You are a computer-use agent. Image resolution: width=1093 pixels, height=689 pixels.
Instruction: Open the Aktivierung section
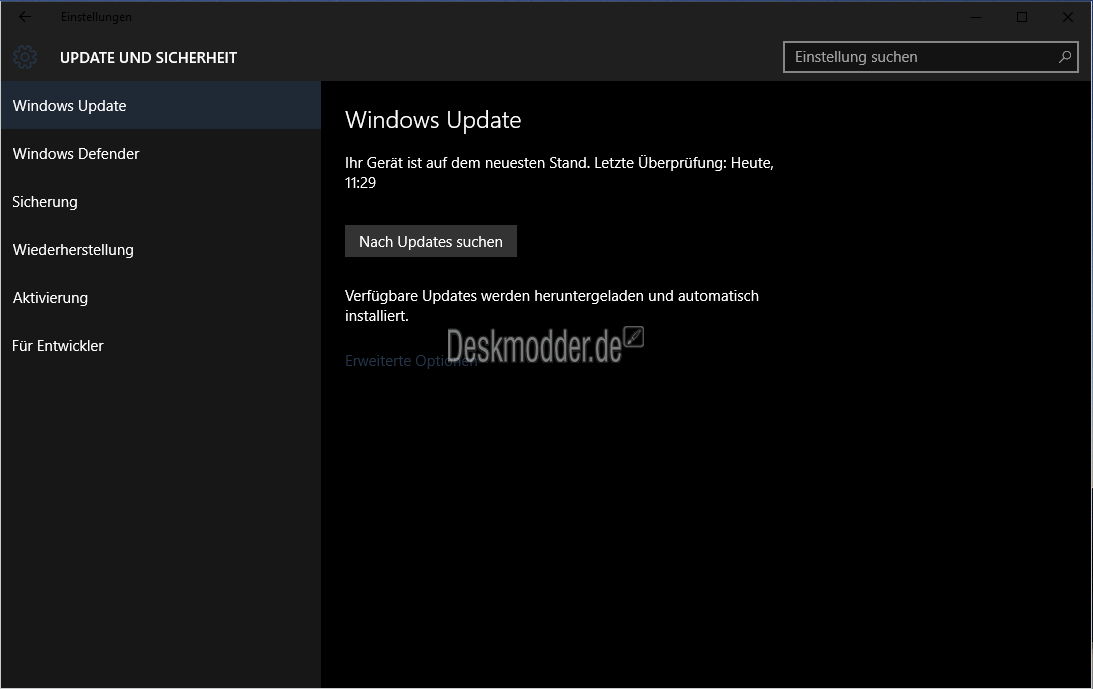point(161,298)
